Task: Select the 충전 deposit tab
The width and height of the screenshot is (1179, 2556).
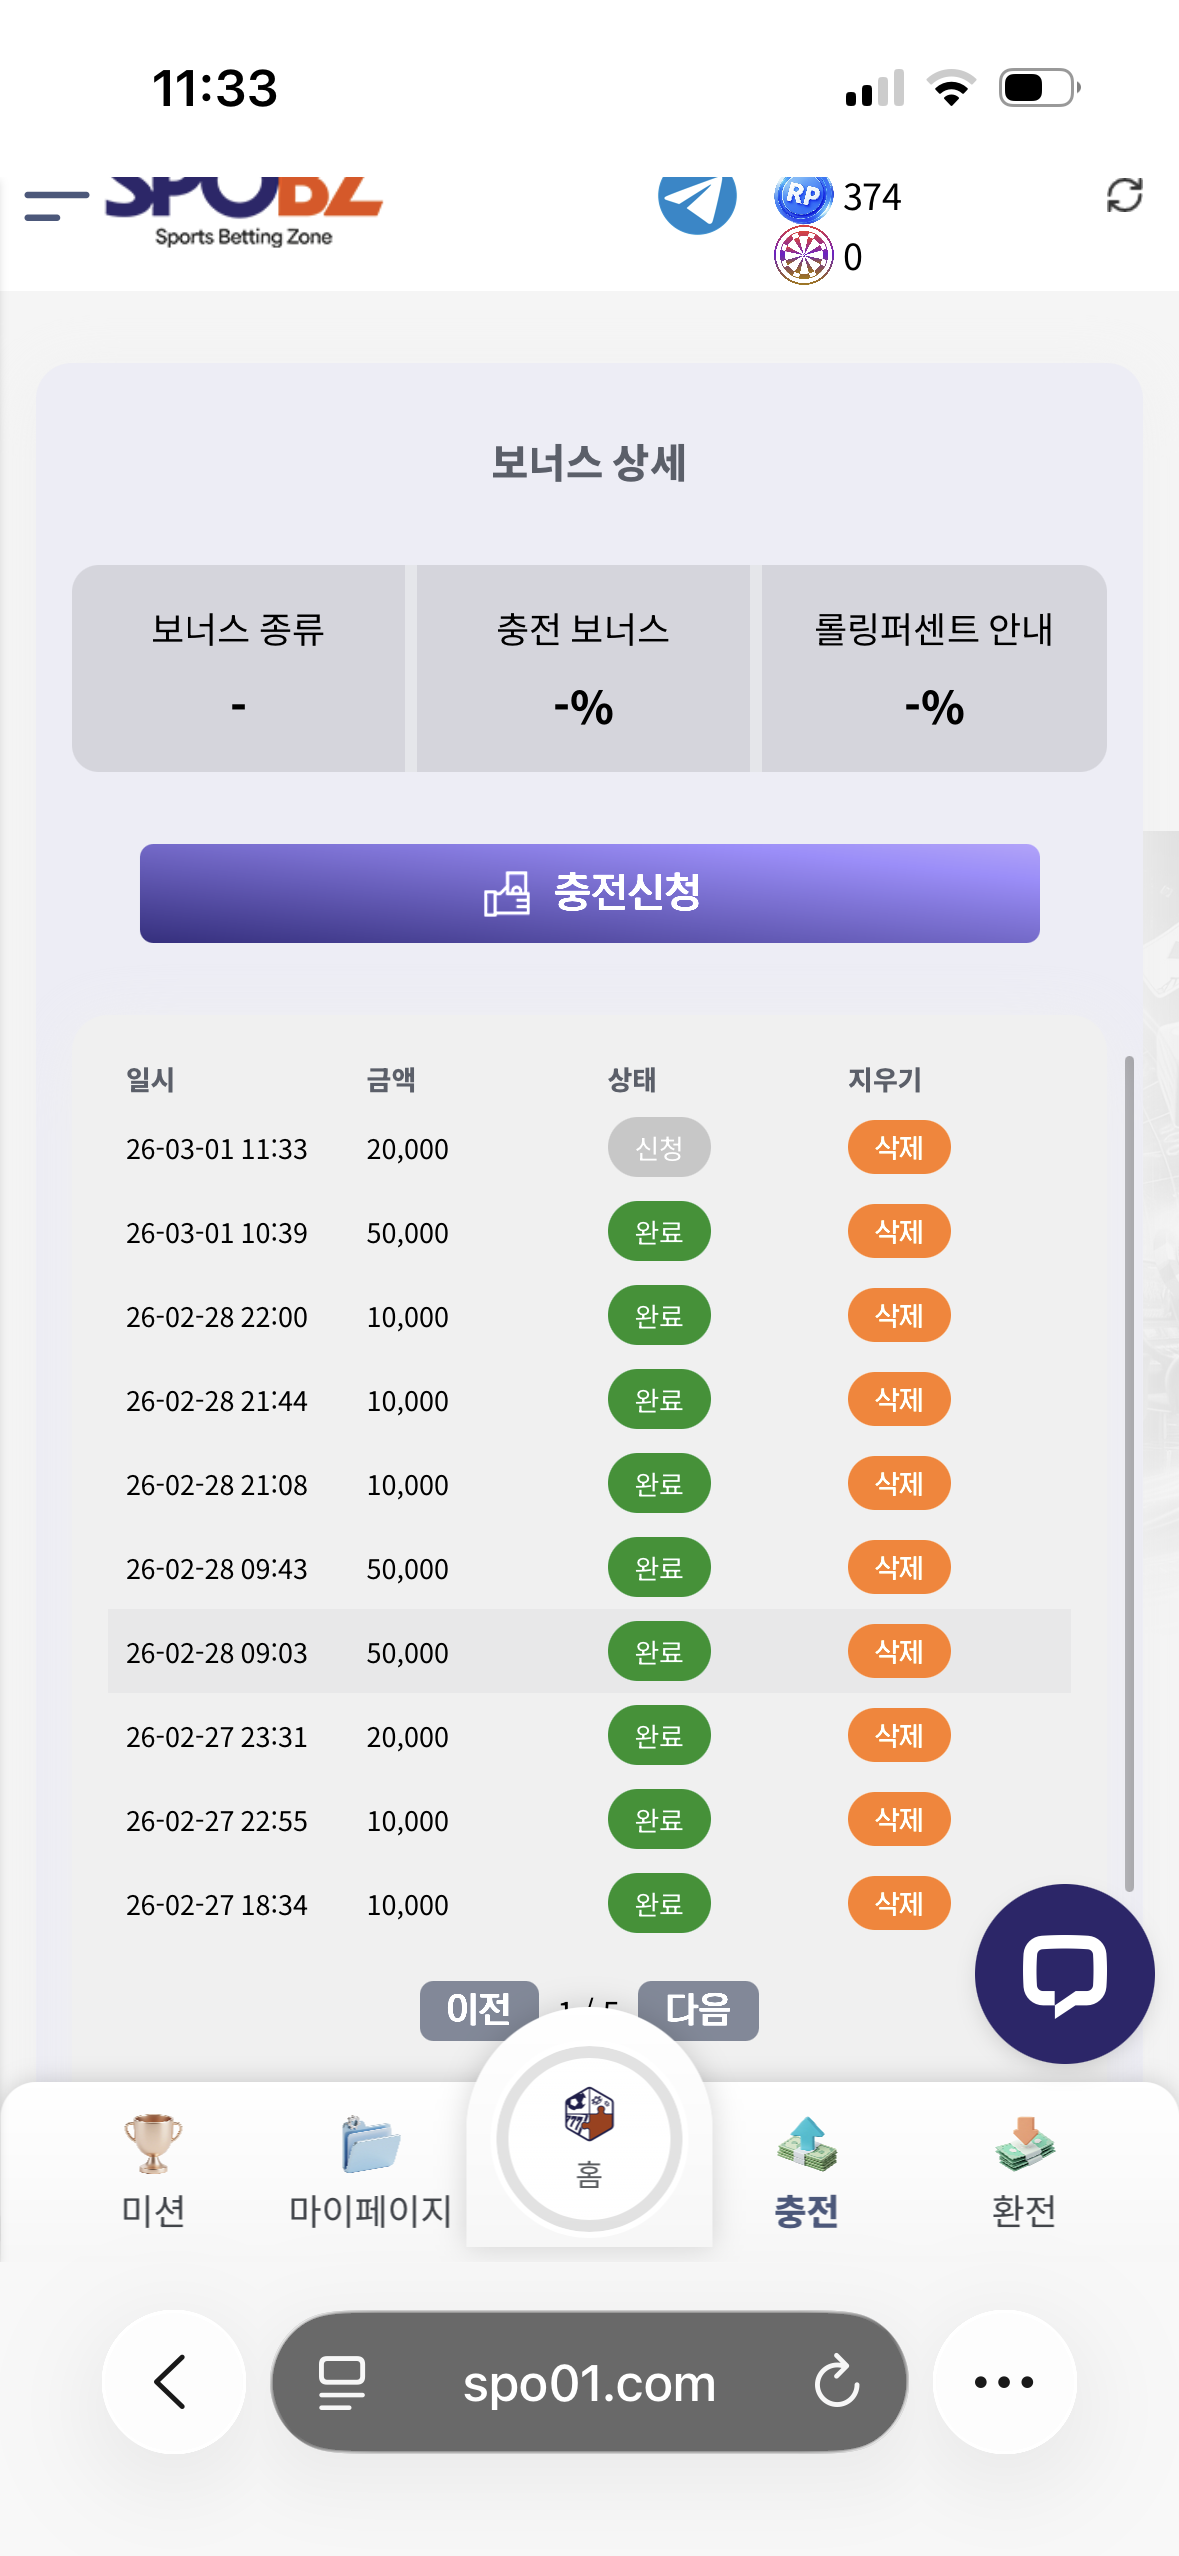Action: [806, 2170]
